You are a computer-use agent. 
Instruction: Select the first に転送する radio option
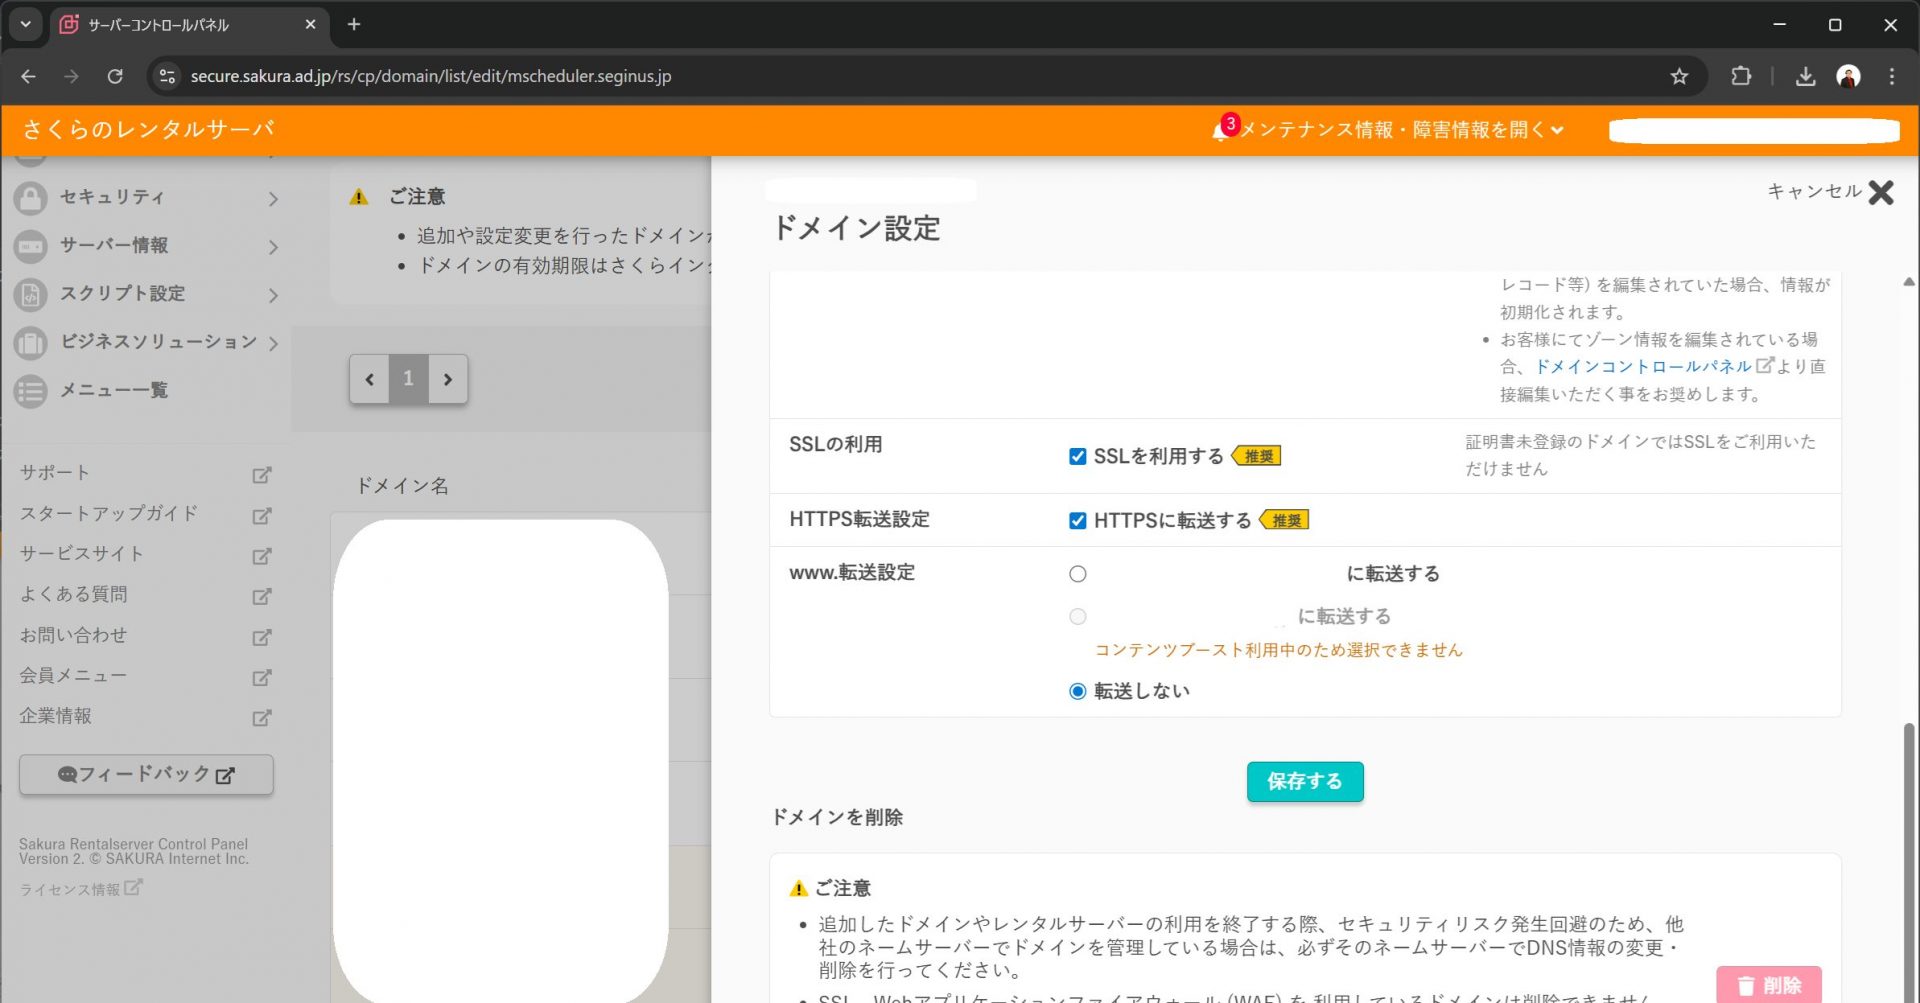pyautogui.click(x=1077, y=574)
